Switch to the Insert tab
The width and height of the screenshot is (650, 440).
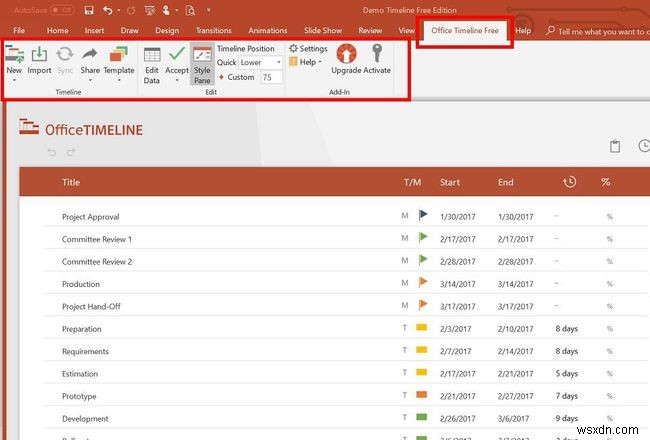94,30
